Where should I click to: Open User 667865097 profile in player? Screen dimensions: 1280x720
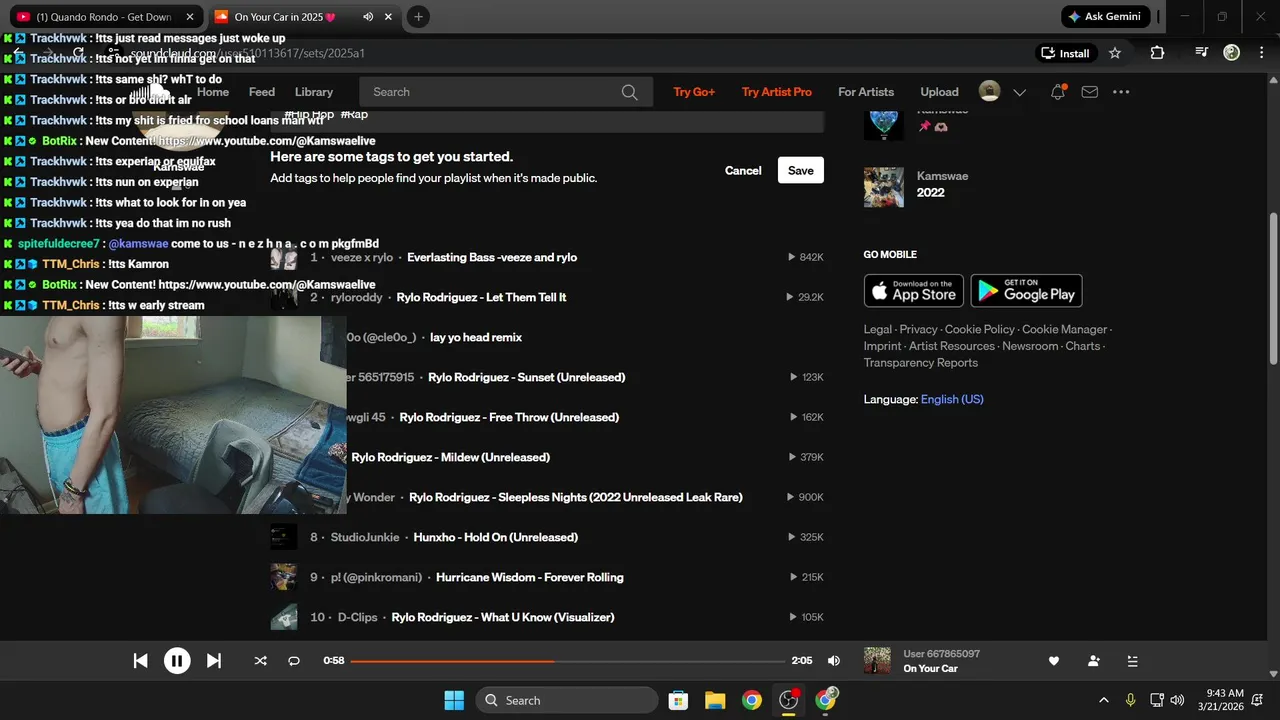tap(941, 654)
